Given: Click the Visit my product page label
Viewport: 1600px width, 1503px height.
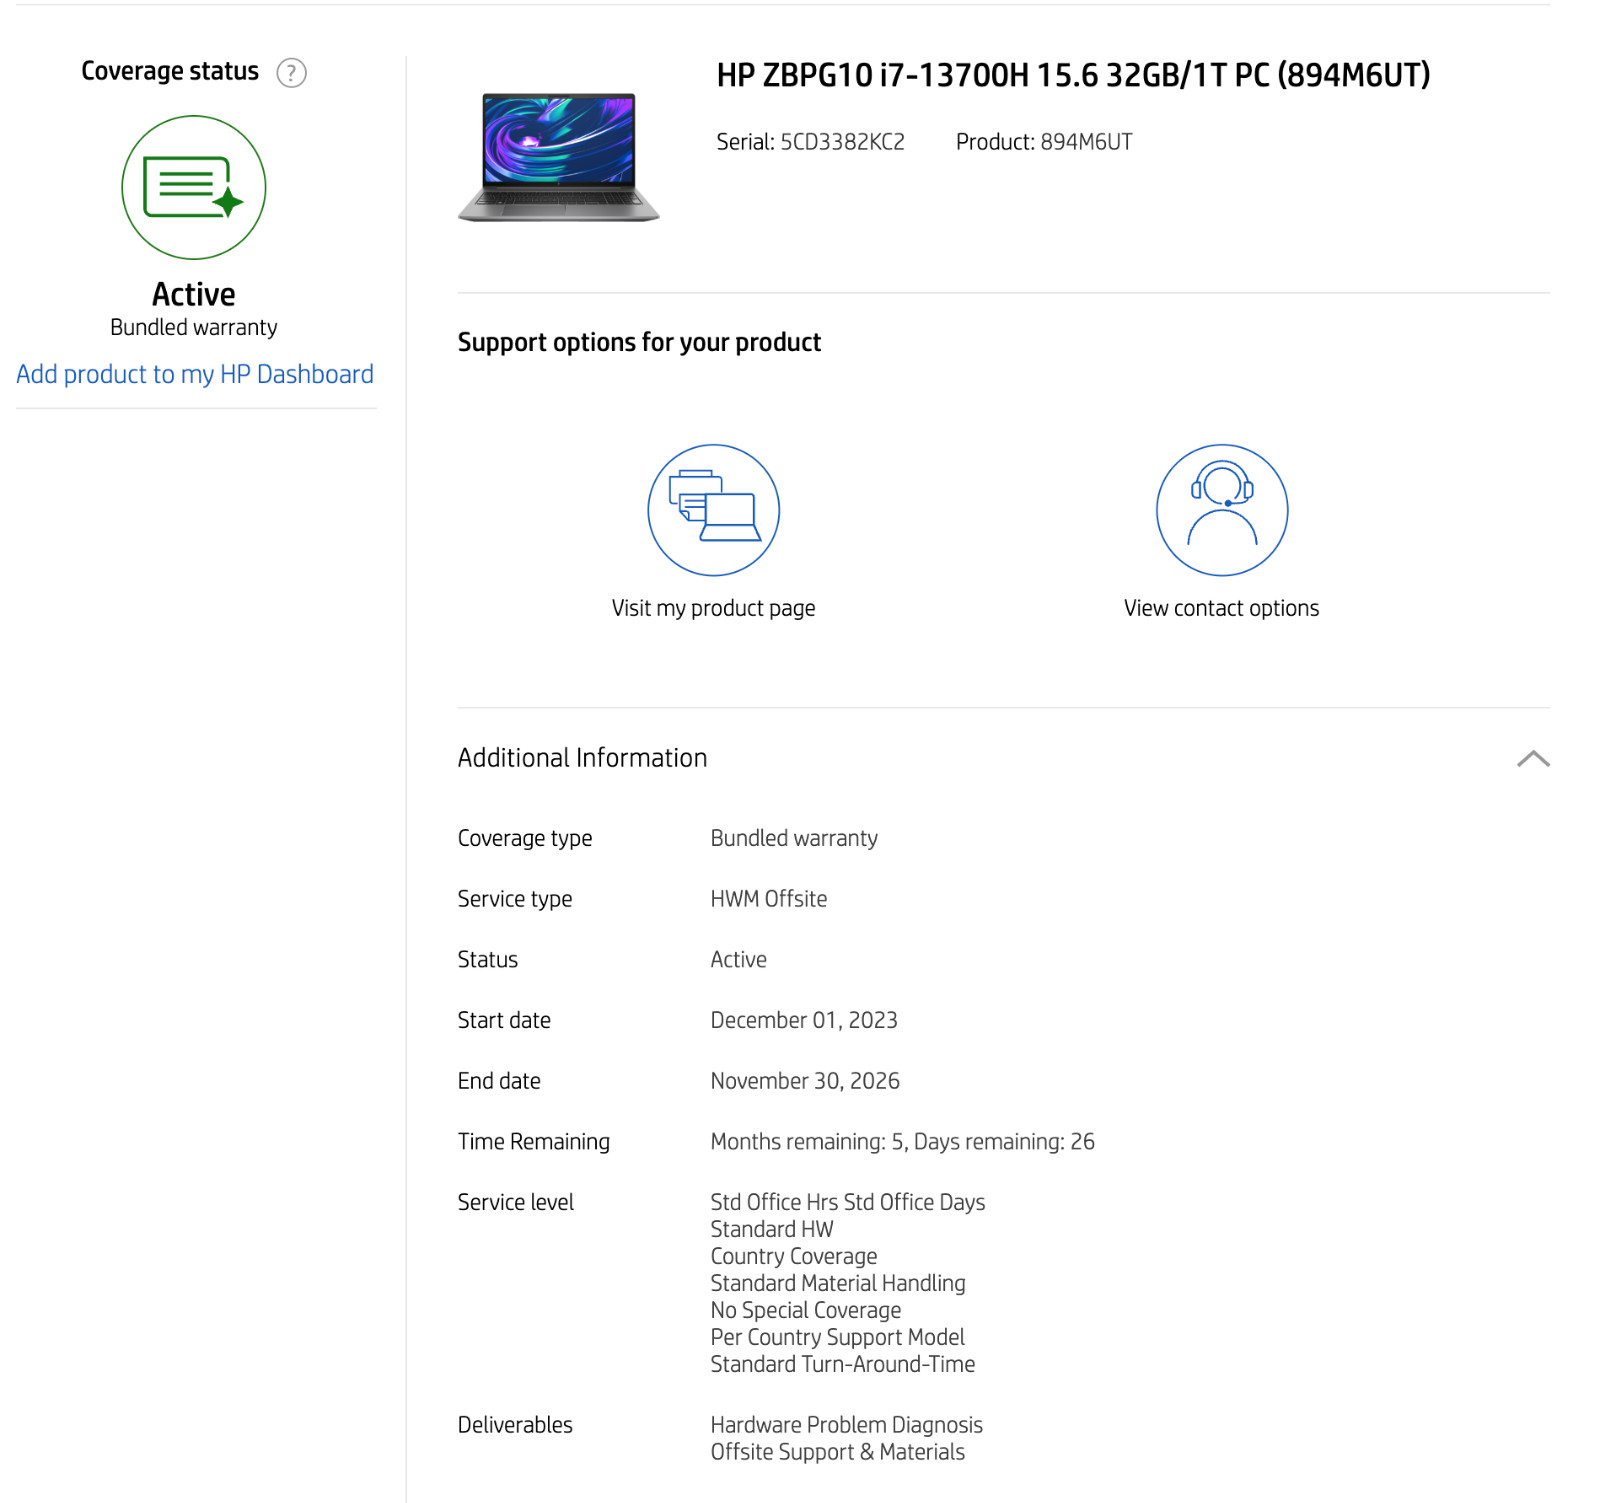Looking at the screenshot, I should (713, 608).
